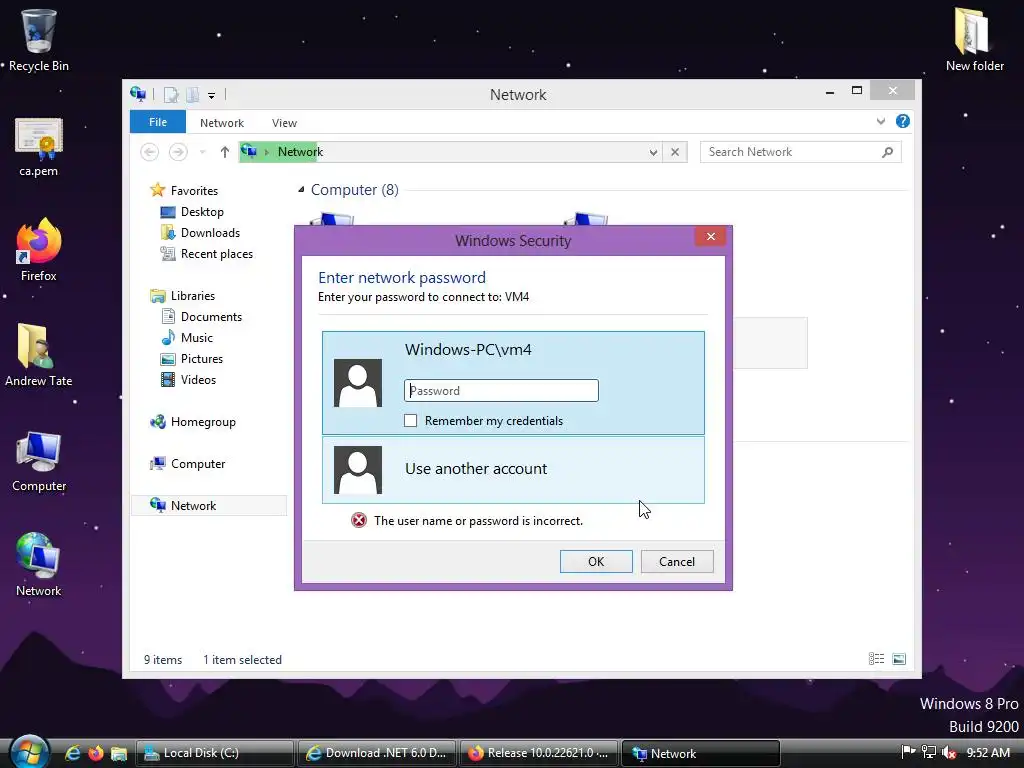Viewport: 1024px width, 768px height.
Task: Open the Network desktop icon
Action: coord(39,566)
